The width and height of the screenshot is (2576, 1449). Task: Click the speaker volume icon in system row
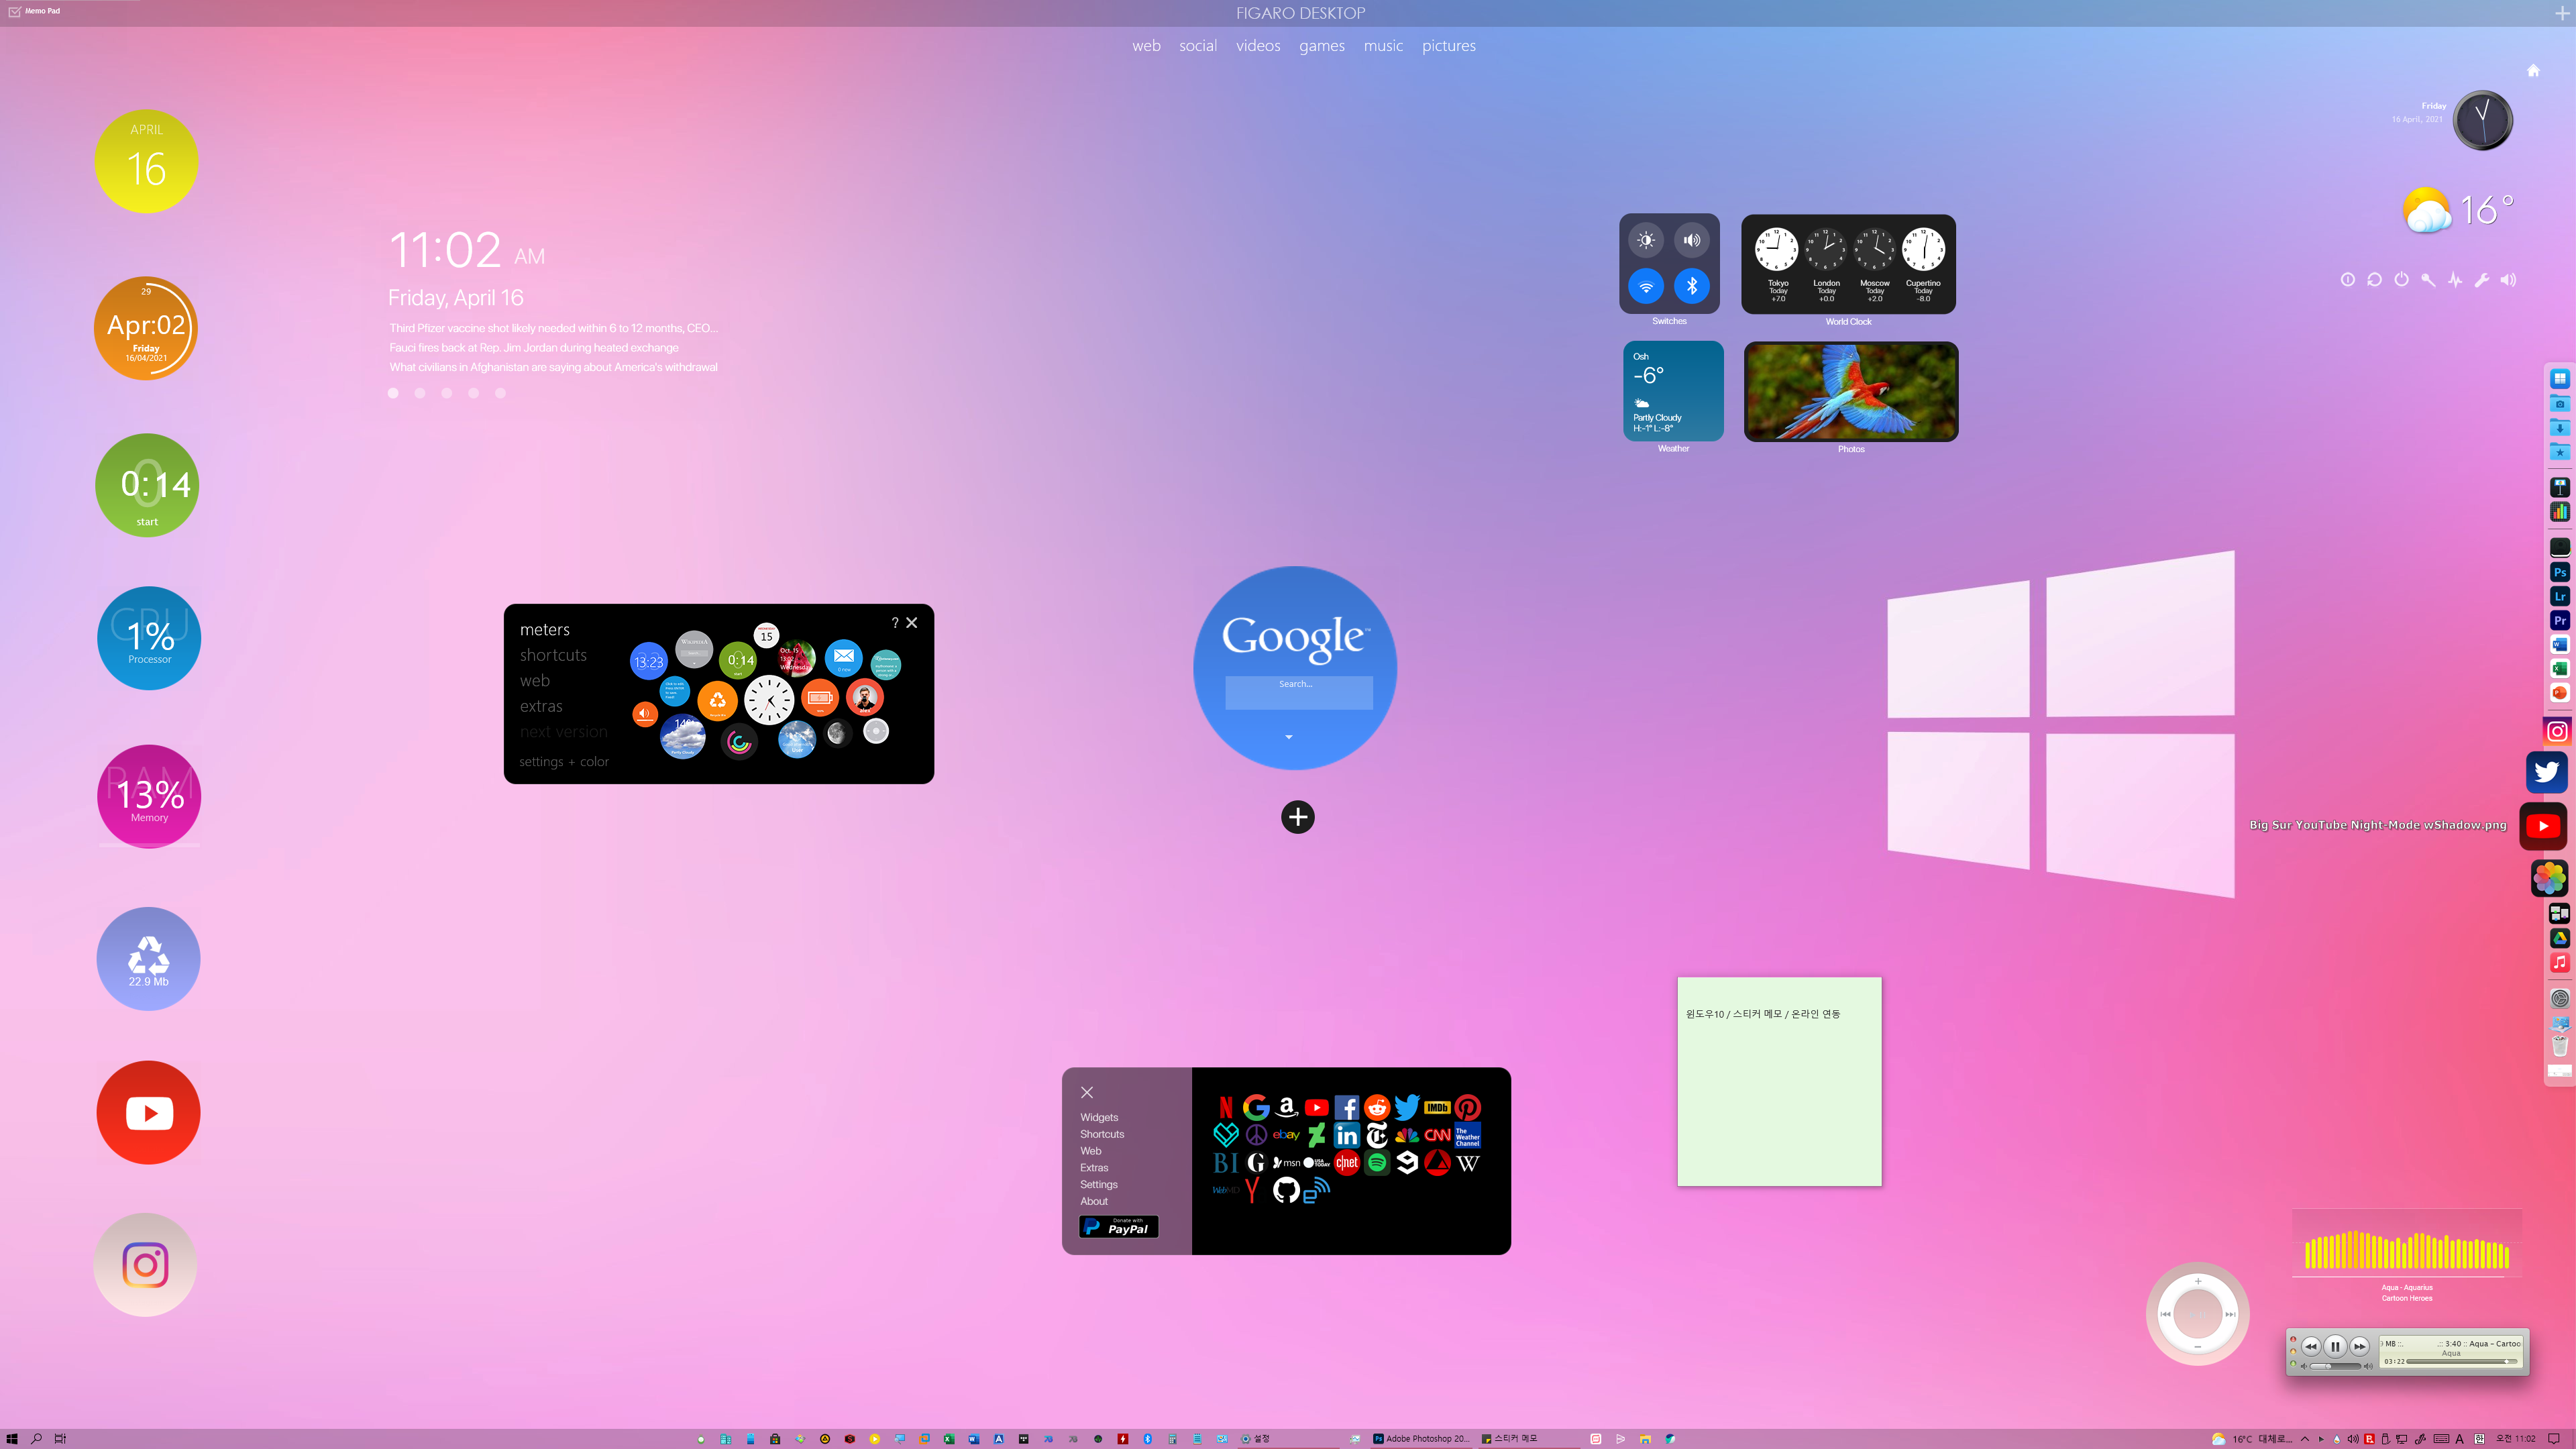(2508, 280)
